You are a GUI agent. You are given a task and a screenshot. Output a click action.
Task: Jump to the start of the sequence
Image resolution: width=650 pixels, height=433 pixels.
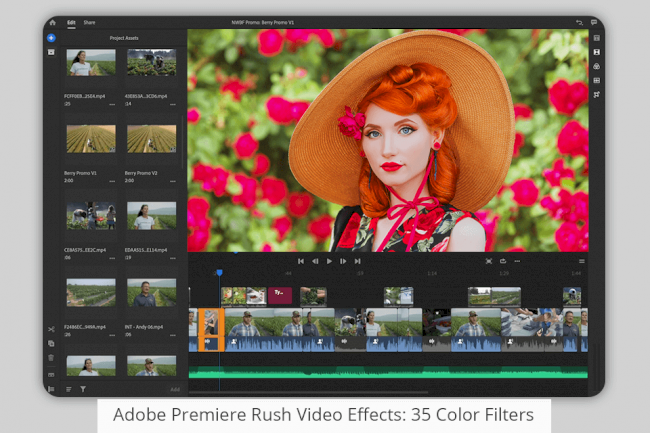[x=301, y=261]
